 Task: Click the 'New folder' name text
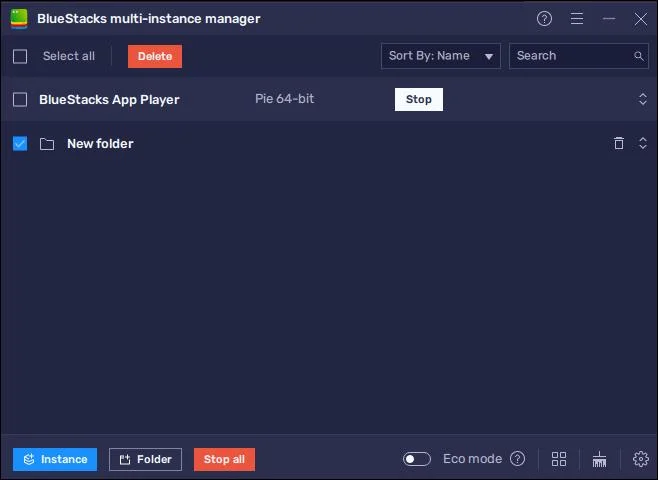(100, 144)
